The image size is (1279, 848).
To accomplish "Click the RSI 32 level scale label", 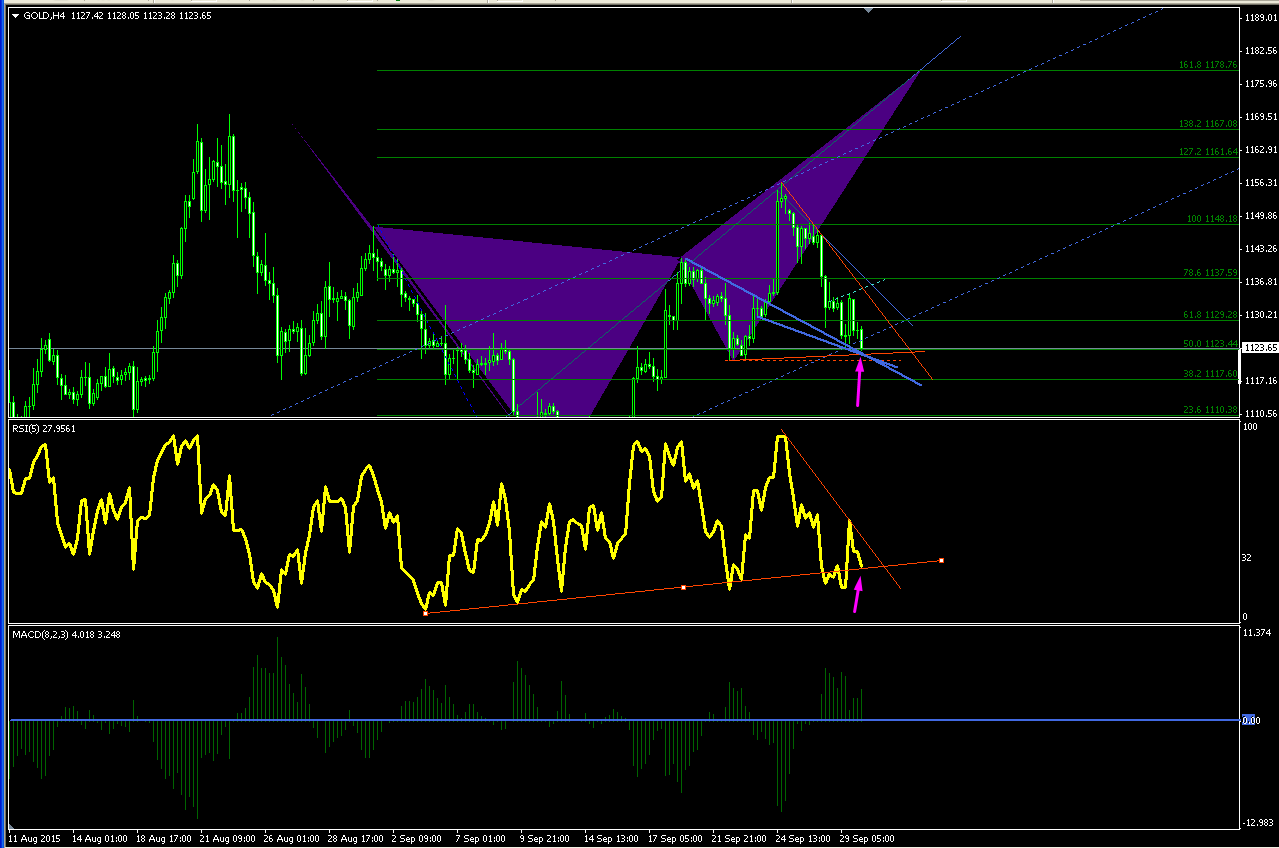I will (1247, 557).
